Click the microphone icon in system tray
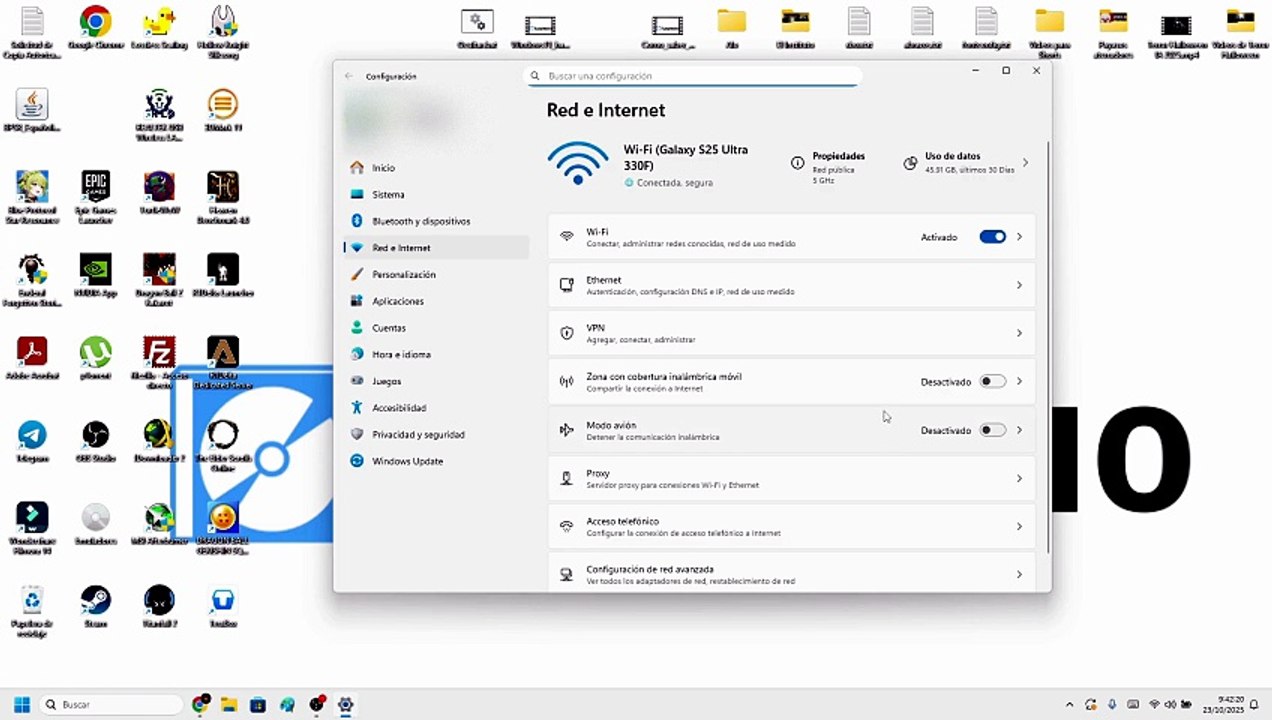The image size is (1272, 720). 1112,705
